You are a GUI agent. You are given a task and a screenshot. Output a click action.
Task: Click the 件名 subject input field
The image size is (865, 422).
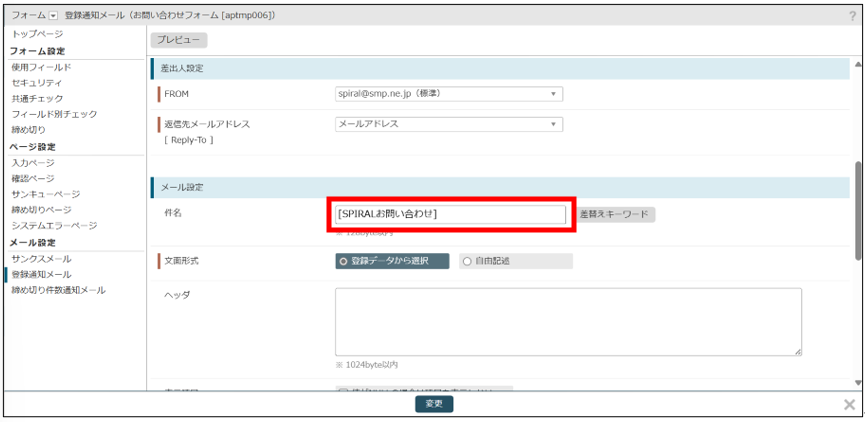[450, 214]
